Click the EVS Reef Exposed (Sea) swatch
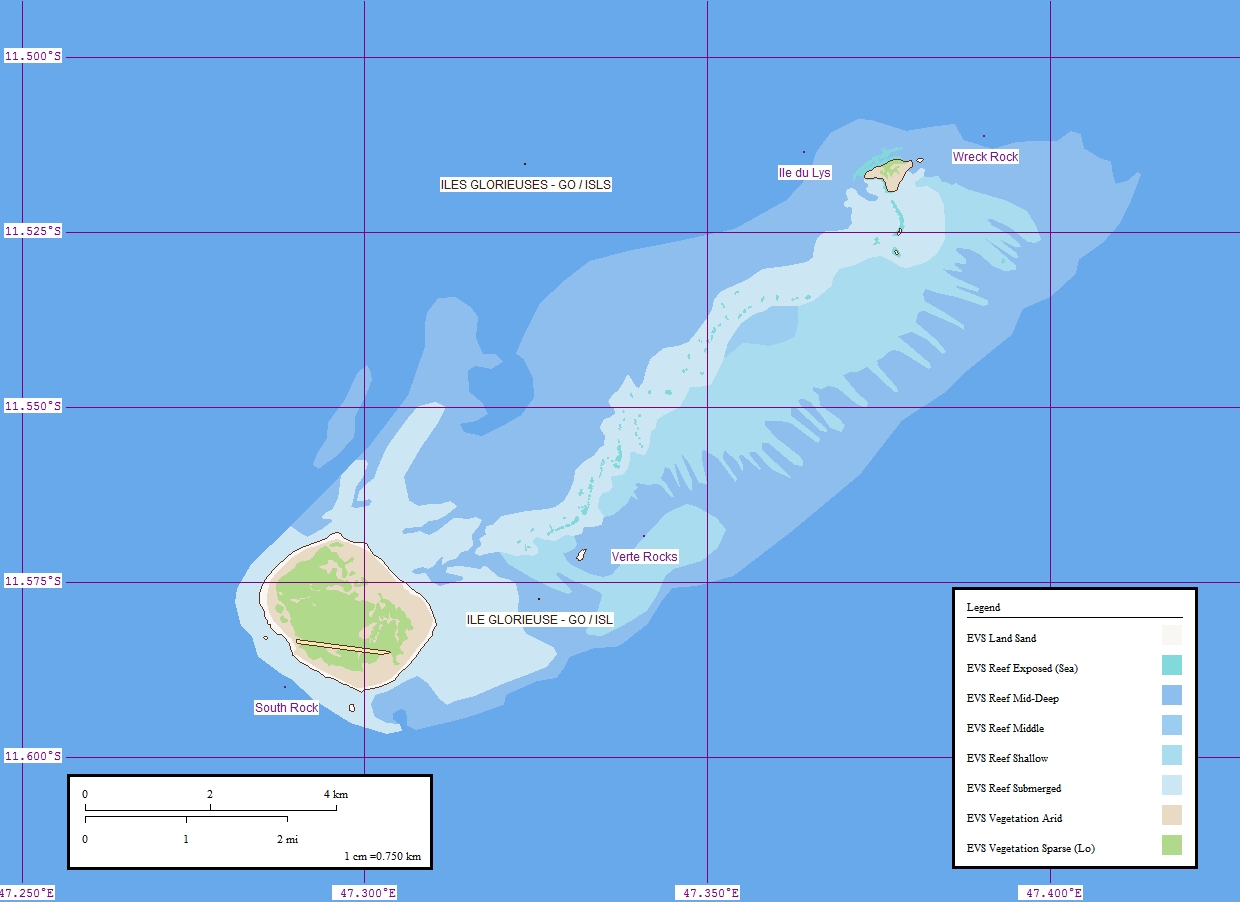1240x902 pixels. [1172, 665]
